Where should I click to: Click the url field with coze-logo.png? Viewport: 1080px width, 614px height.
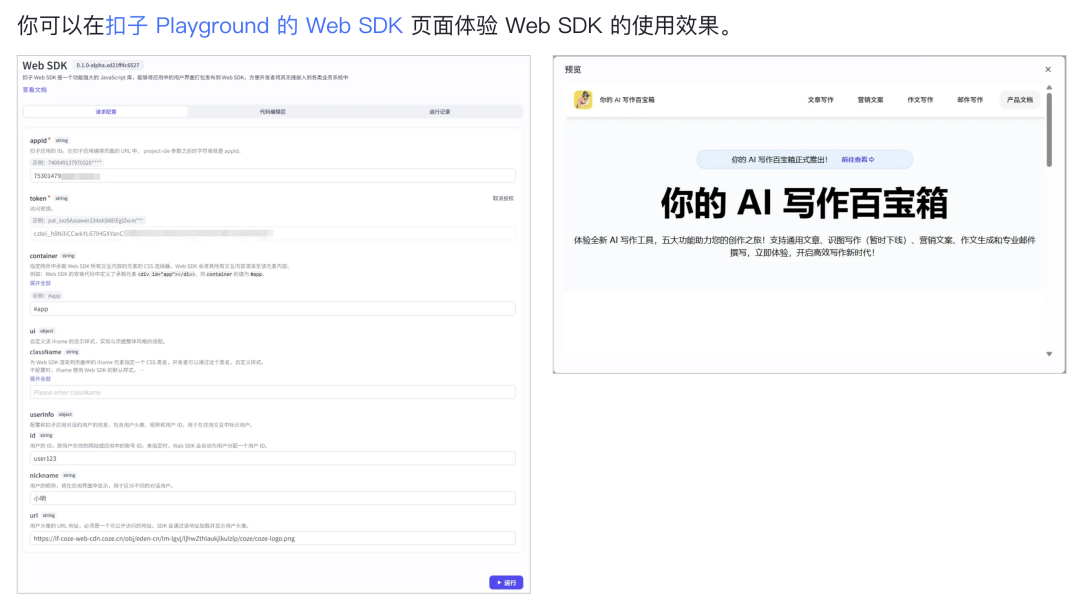(272, 538)
